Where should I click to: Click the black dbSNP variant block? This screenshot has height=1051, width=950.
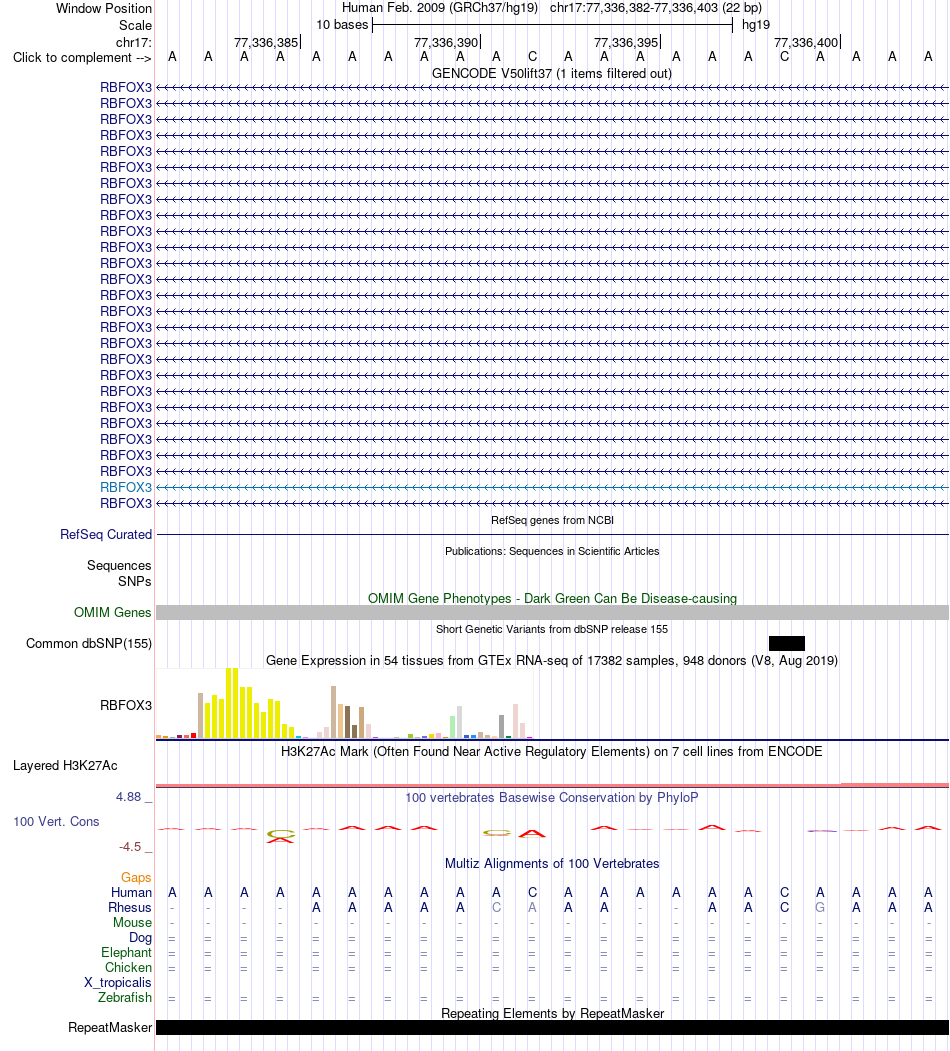tap(786, 643)
